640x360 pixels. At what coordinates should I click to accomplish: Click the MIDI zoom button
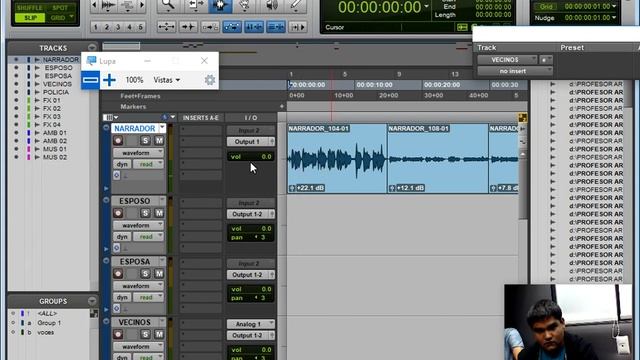coord(127,5)
